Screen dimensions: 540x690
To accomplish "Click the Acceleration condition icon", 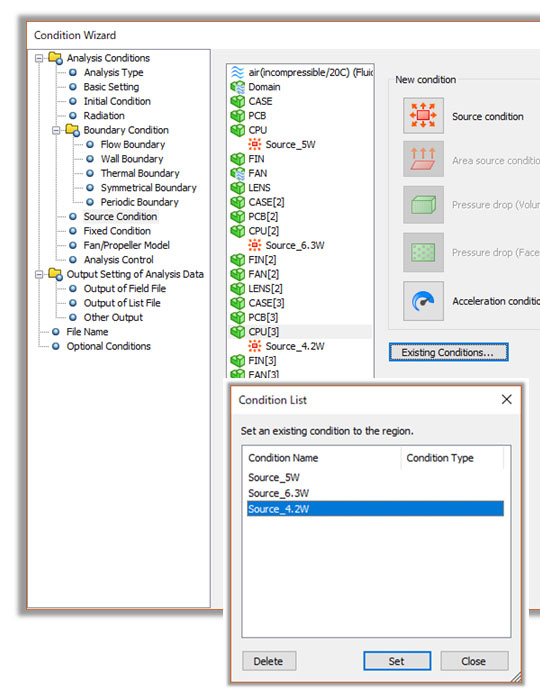I will (x=423, y=301).
